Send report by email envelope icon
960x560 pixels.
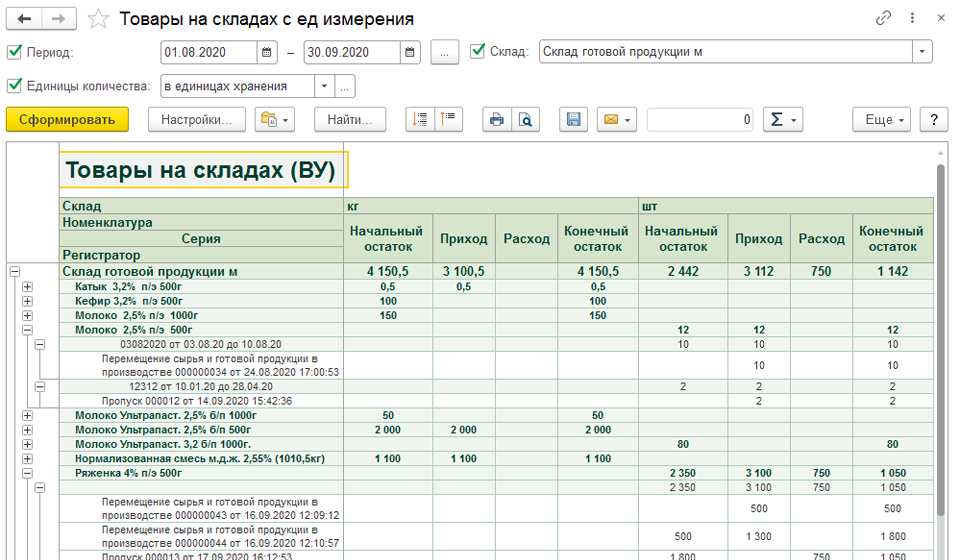click(x=617, y=119)
